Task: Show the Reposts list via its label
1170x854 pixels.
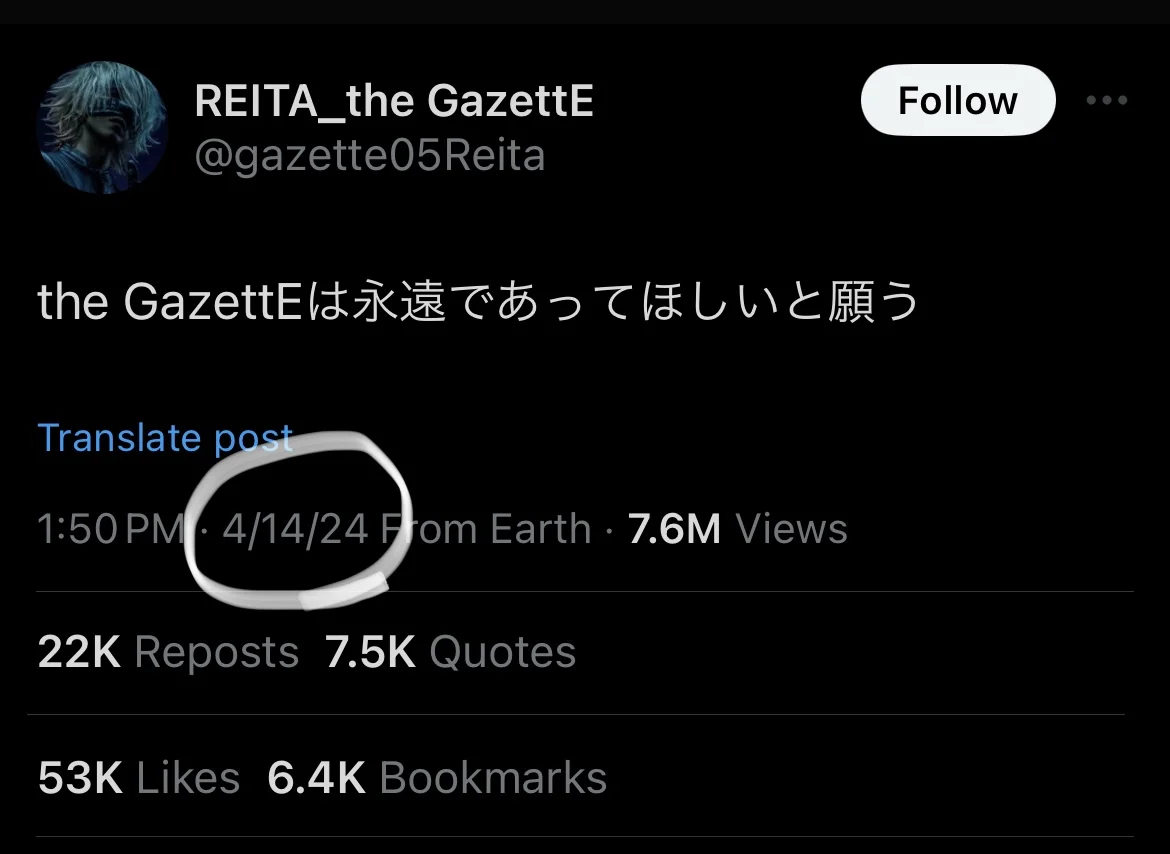Action: (x=216, y=652)
